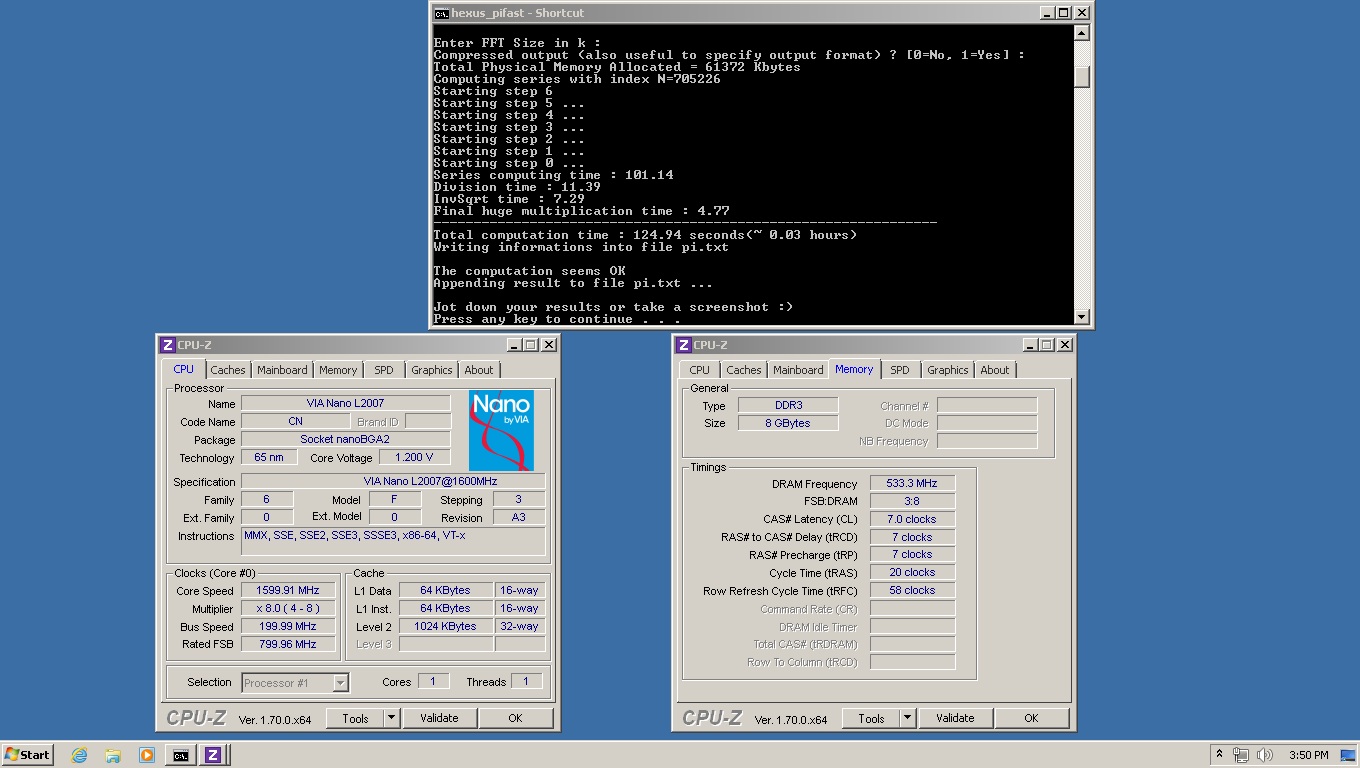Click the console scrollbar down arrow
This screenshot has height=768, width=1360.
1081,316
